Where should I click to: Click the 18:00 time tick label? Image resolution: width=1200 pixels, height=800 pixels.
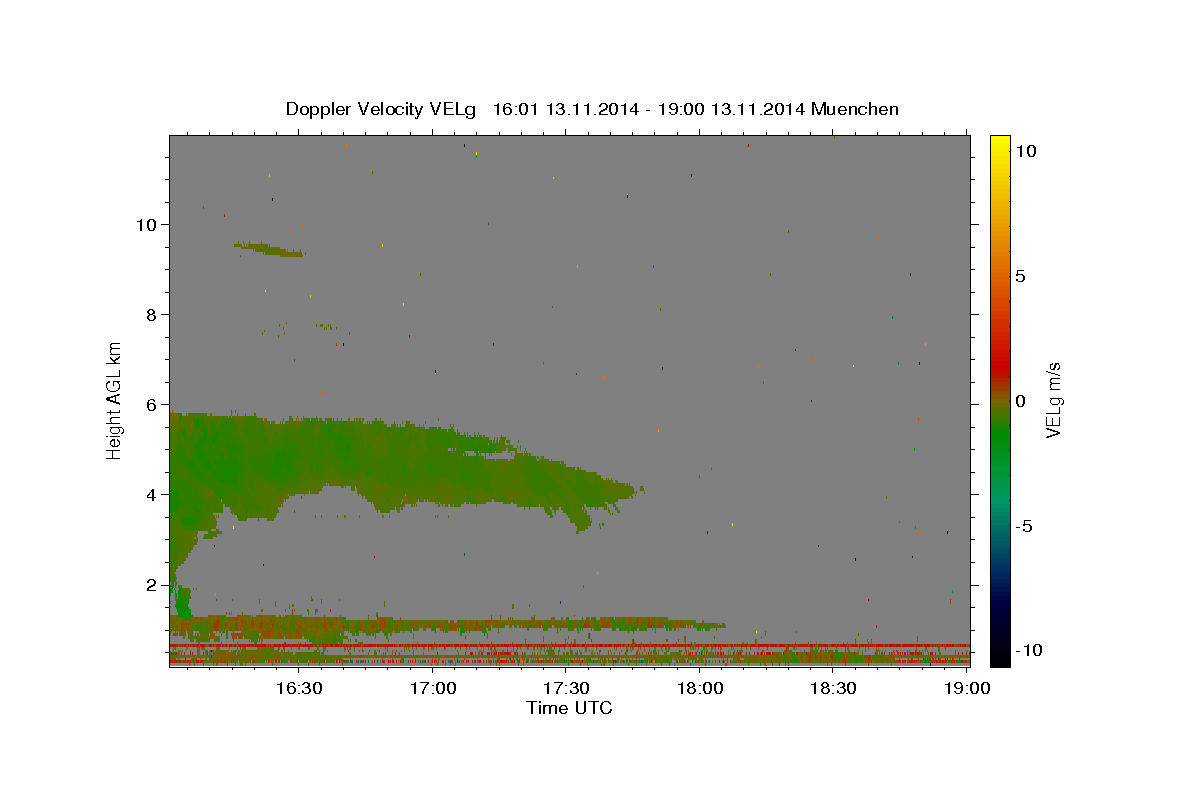coord(700,688)
